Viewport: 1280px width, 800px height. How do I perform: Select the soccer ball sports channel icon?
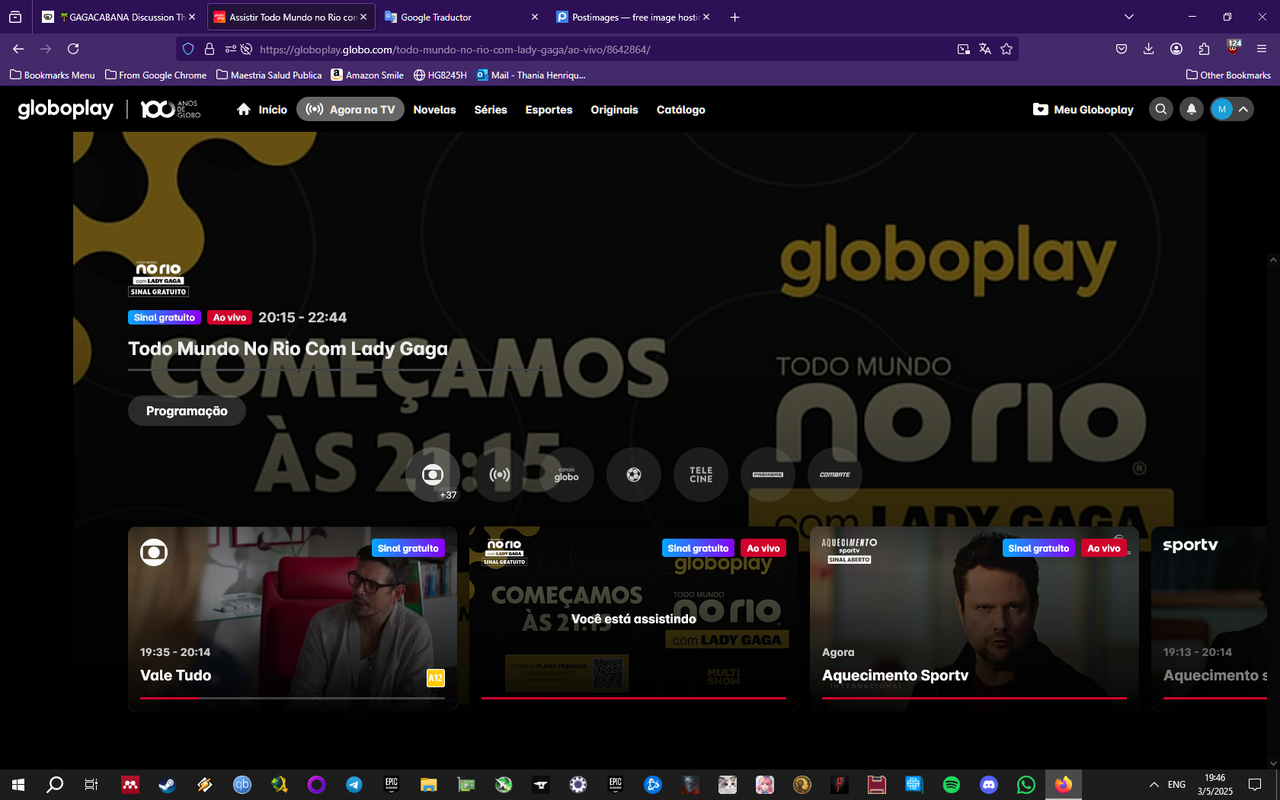pyautogui.click(x=634, y=474)
